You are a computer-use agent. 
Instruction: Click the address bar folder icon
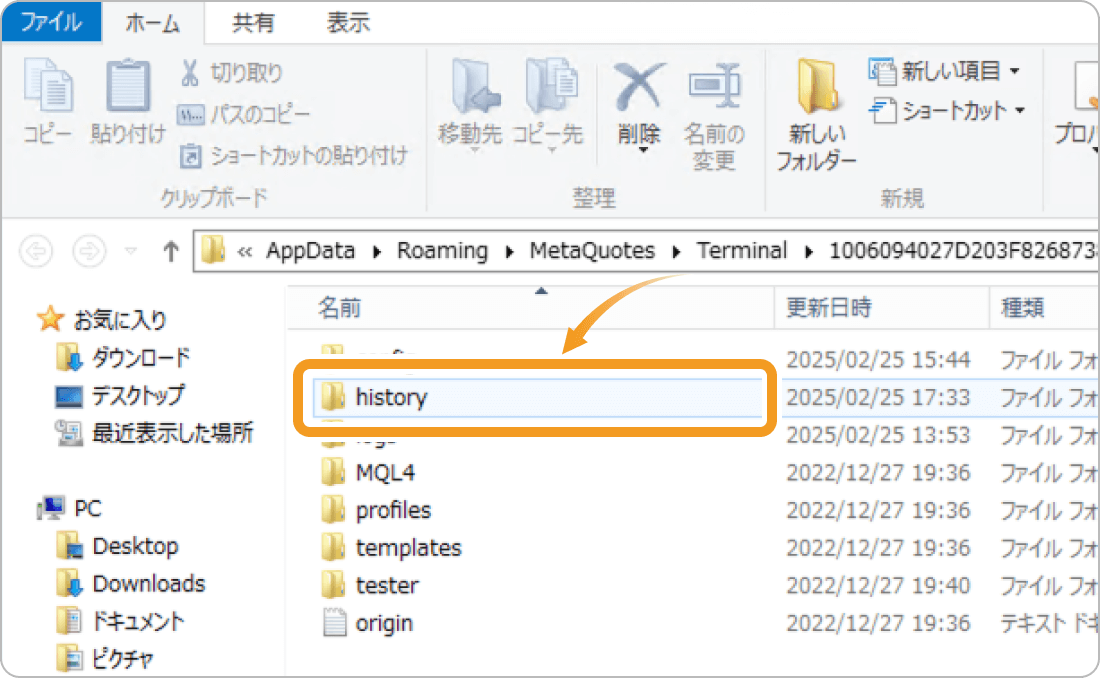[x=213, y=251]
